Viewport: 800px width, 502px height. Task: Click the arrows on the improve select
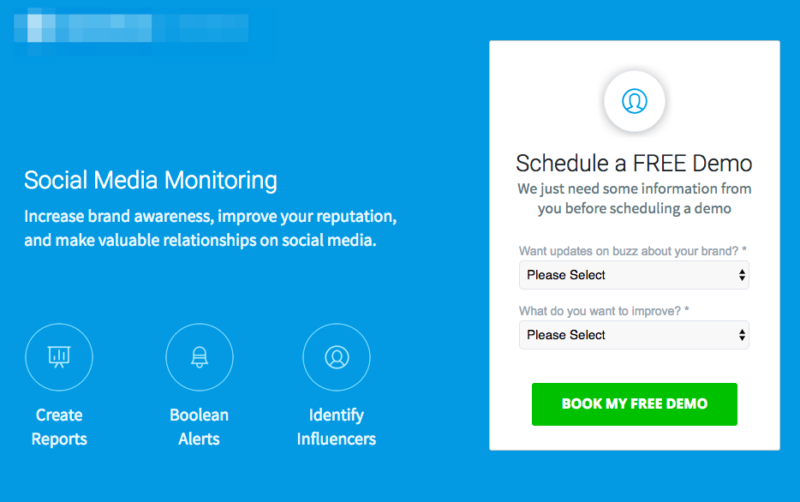pyautogui.click(x=741, y=335)
